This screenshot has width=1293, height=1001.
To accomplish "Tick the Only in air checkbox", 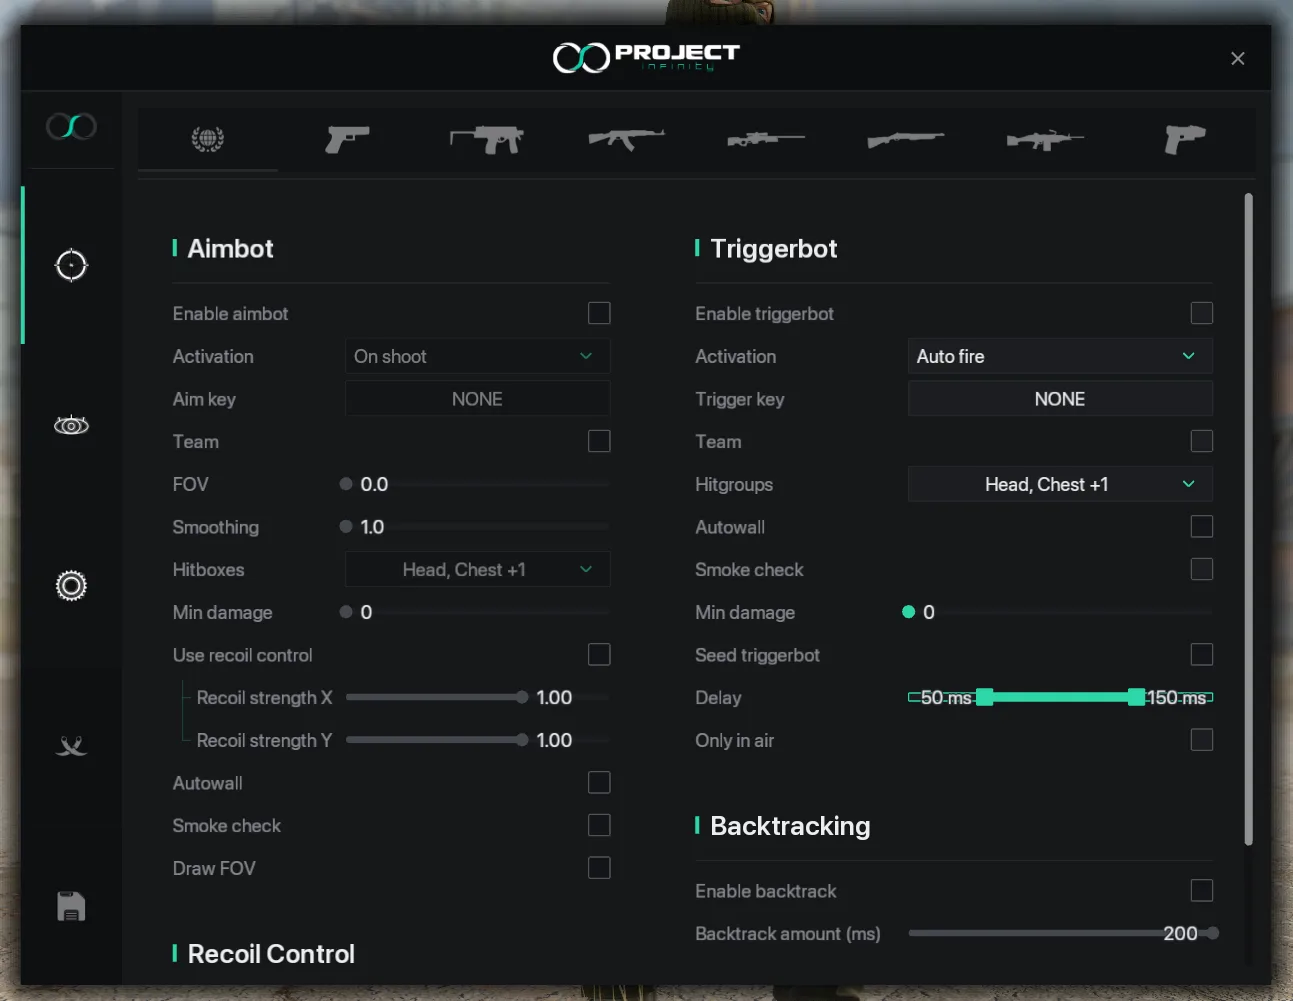I will tap(1202, 740).
